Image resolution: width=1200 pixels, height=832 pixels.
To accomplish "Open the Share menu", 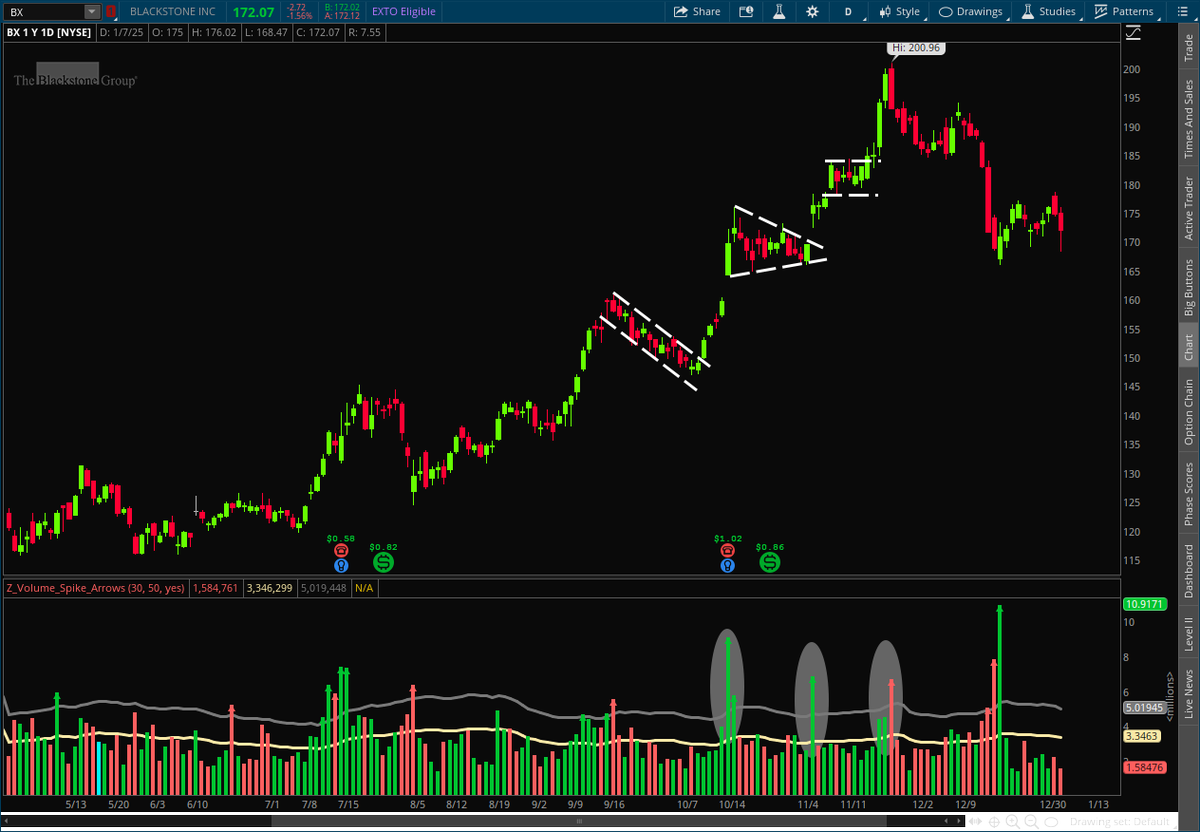I will [697, 12].
